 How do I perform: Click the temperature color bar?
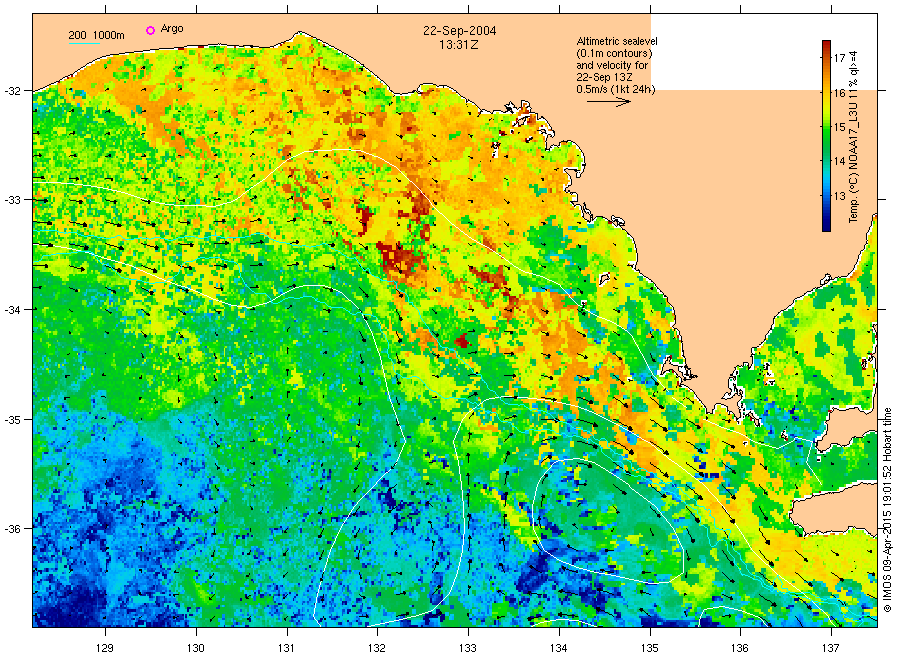click(x=826, y=136)
